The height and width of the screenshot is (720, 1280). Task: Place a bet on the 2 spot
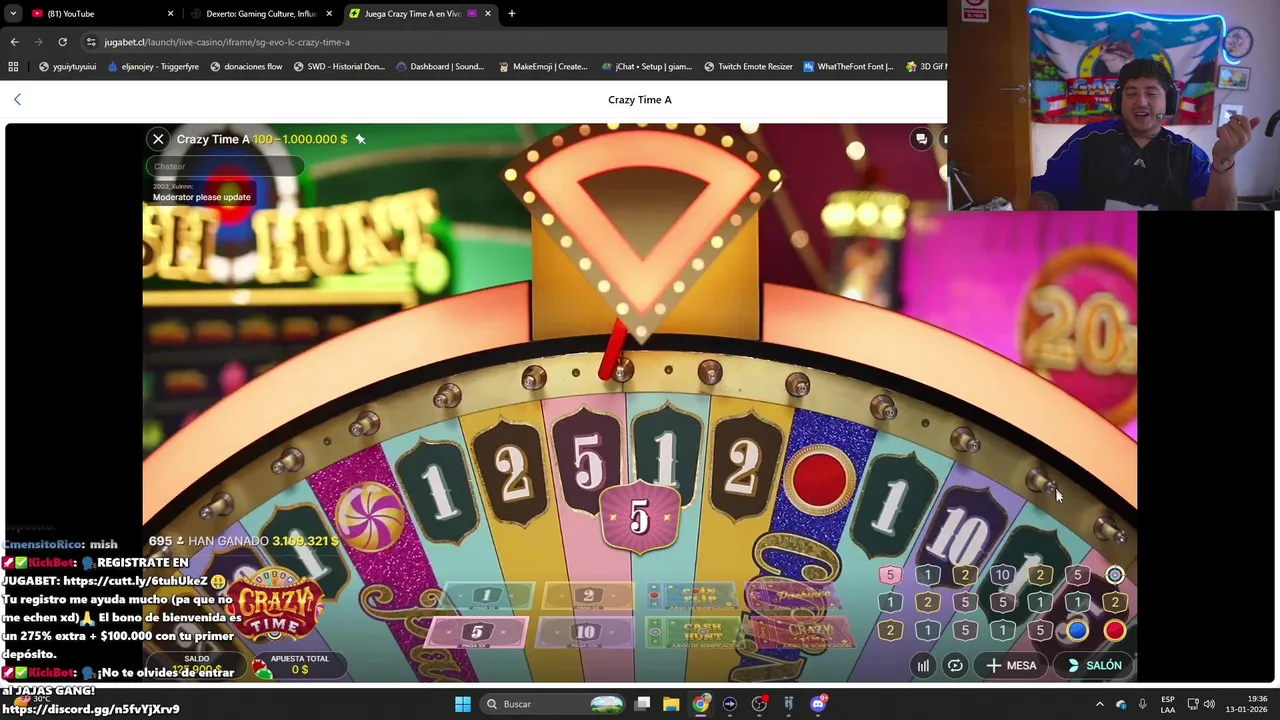tap(588, 596)
